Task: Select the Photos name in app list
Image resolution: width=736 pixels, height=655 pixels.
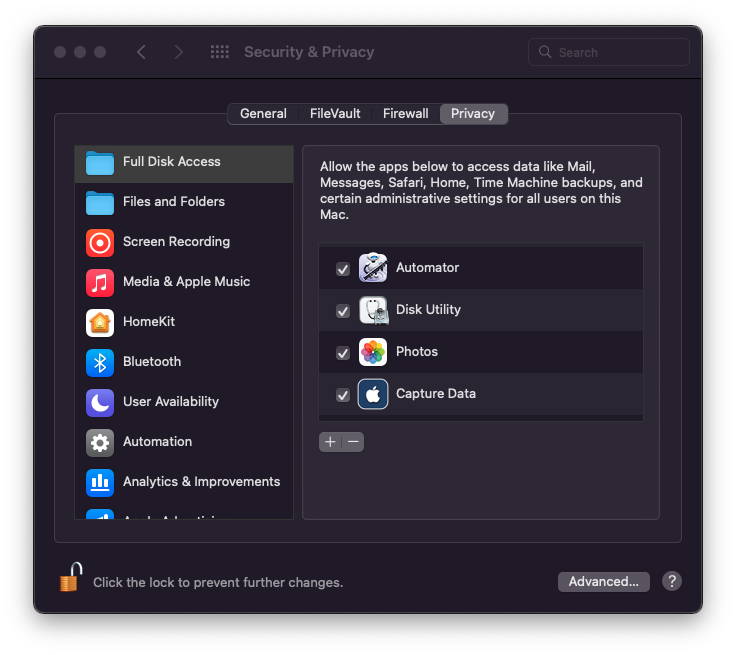Action: coord(417,352)
